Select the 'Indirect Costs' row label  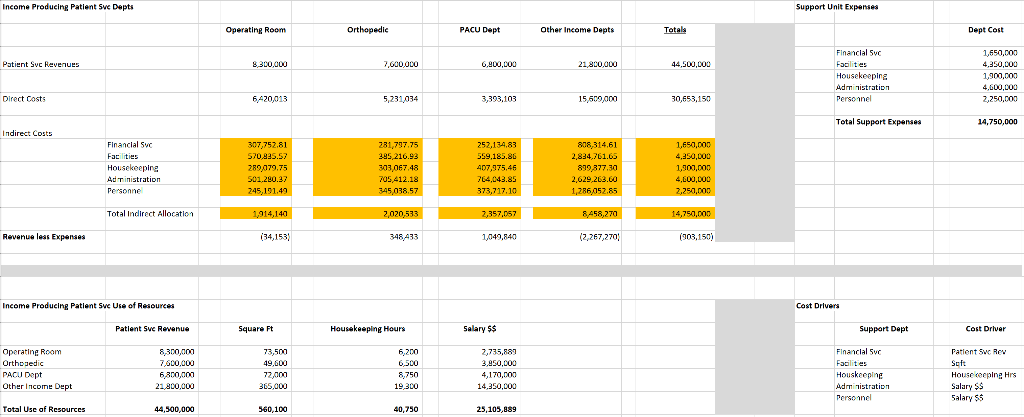pyautogui.click(x=27, y=133)
